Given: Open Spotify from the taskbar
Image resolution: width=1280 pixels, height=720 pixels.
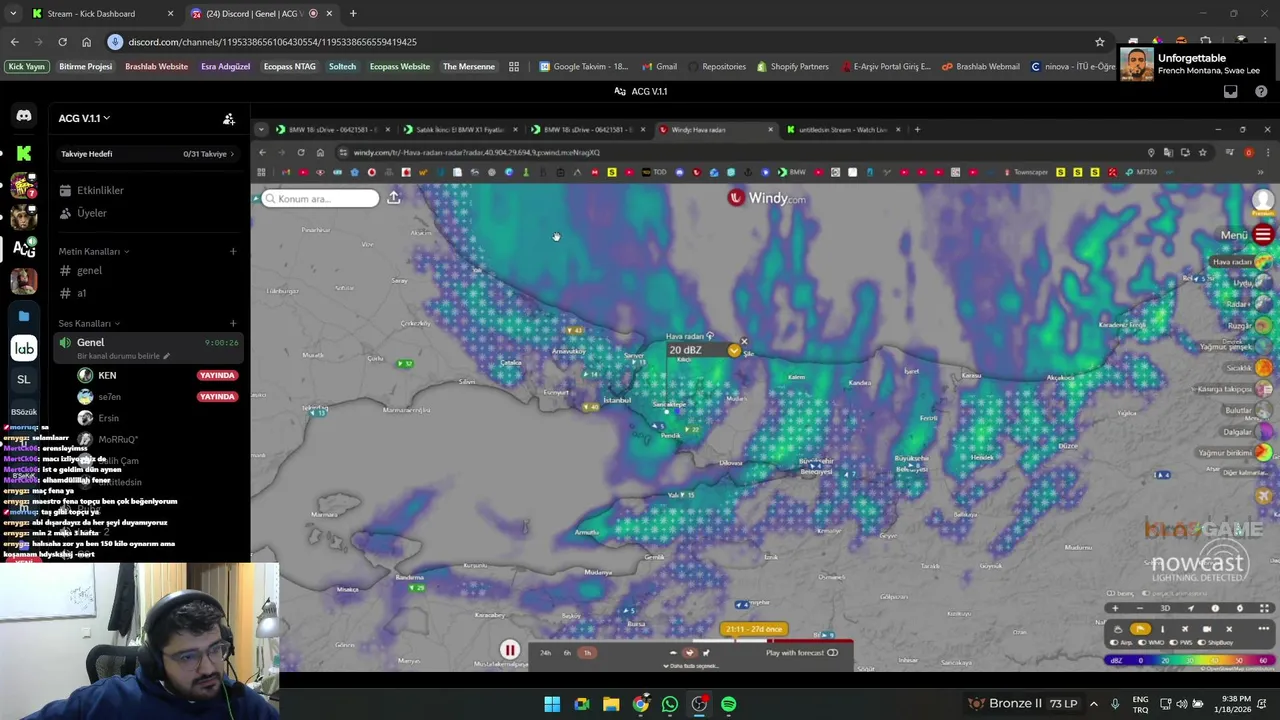Looking at the screenshot, I should (x=729, y=704).
